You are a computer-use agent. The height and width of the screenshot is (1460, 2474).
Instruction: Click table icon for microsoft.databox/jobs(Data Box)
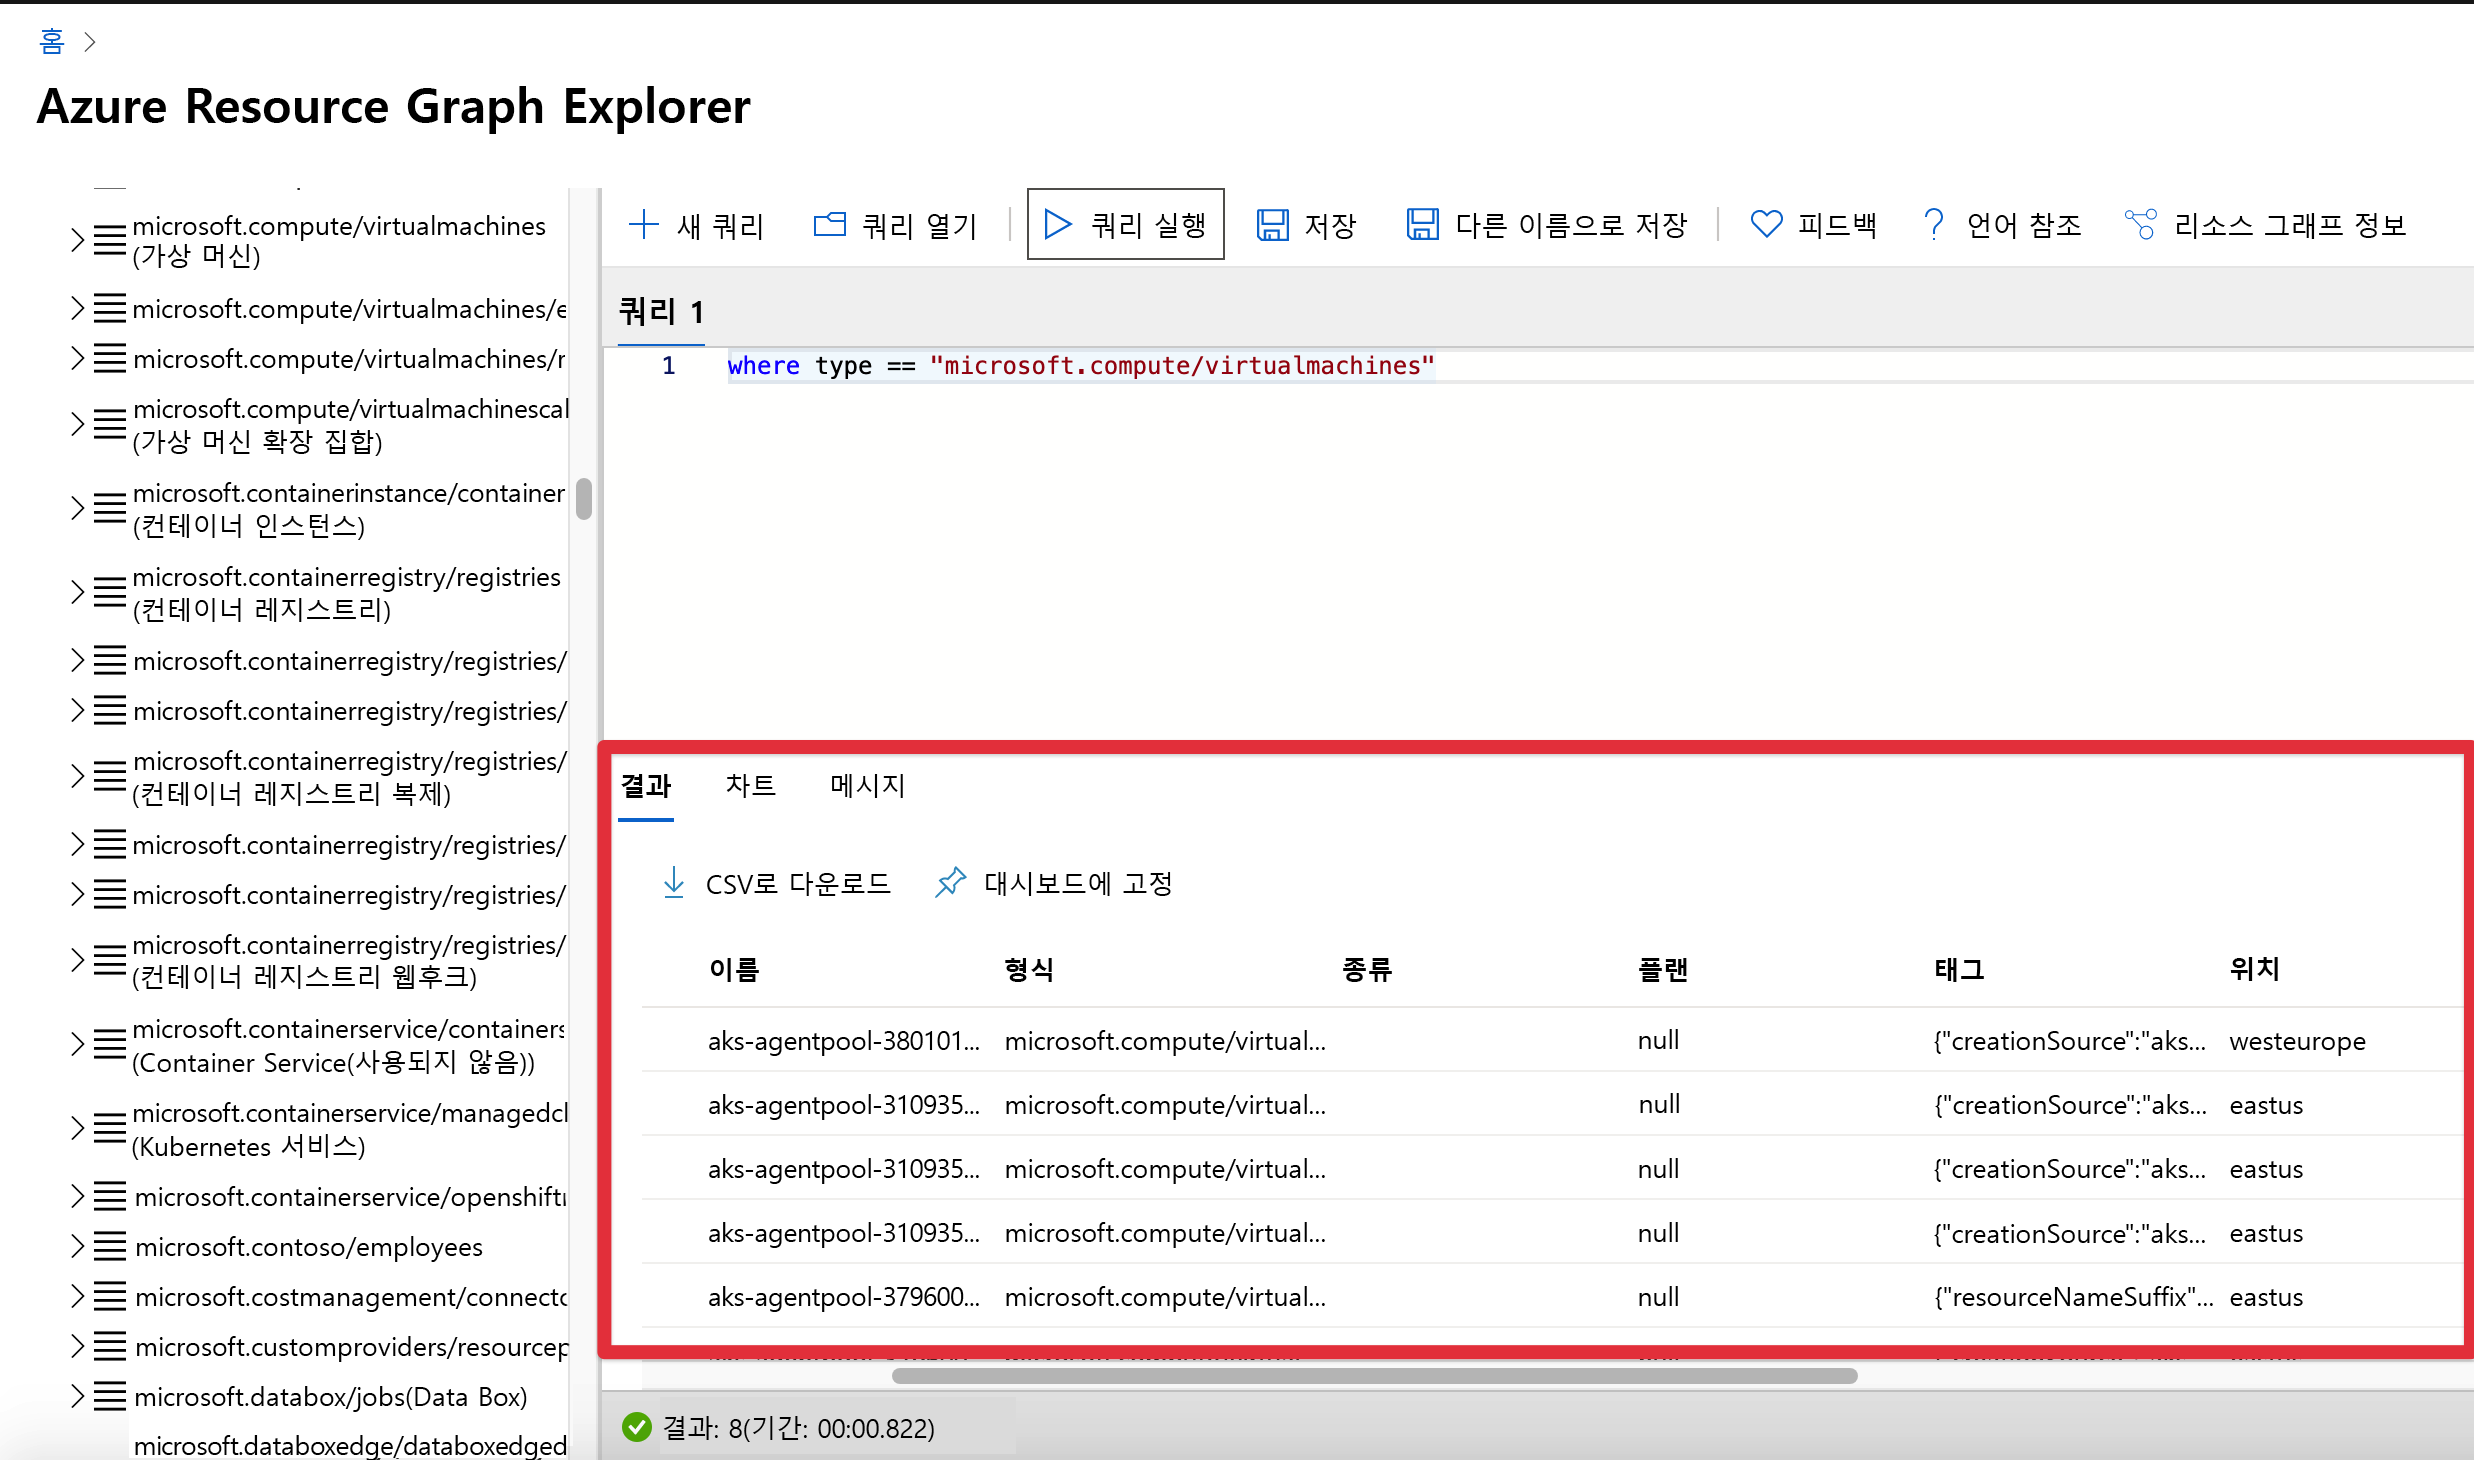click(110, 1396)
